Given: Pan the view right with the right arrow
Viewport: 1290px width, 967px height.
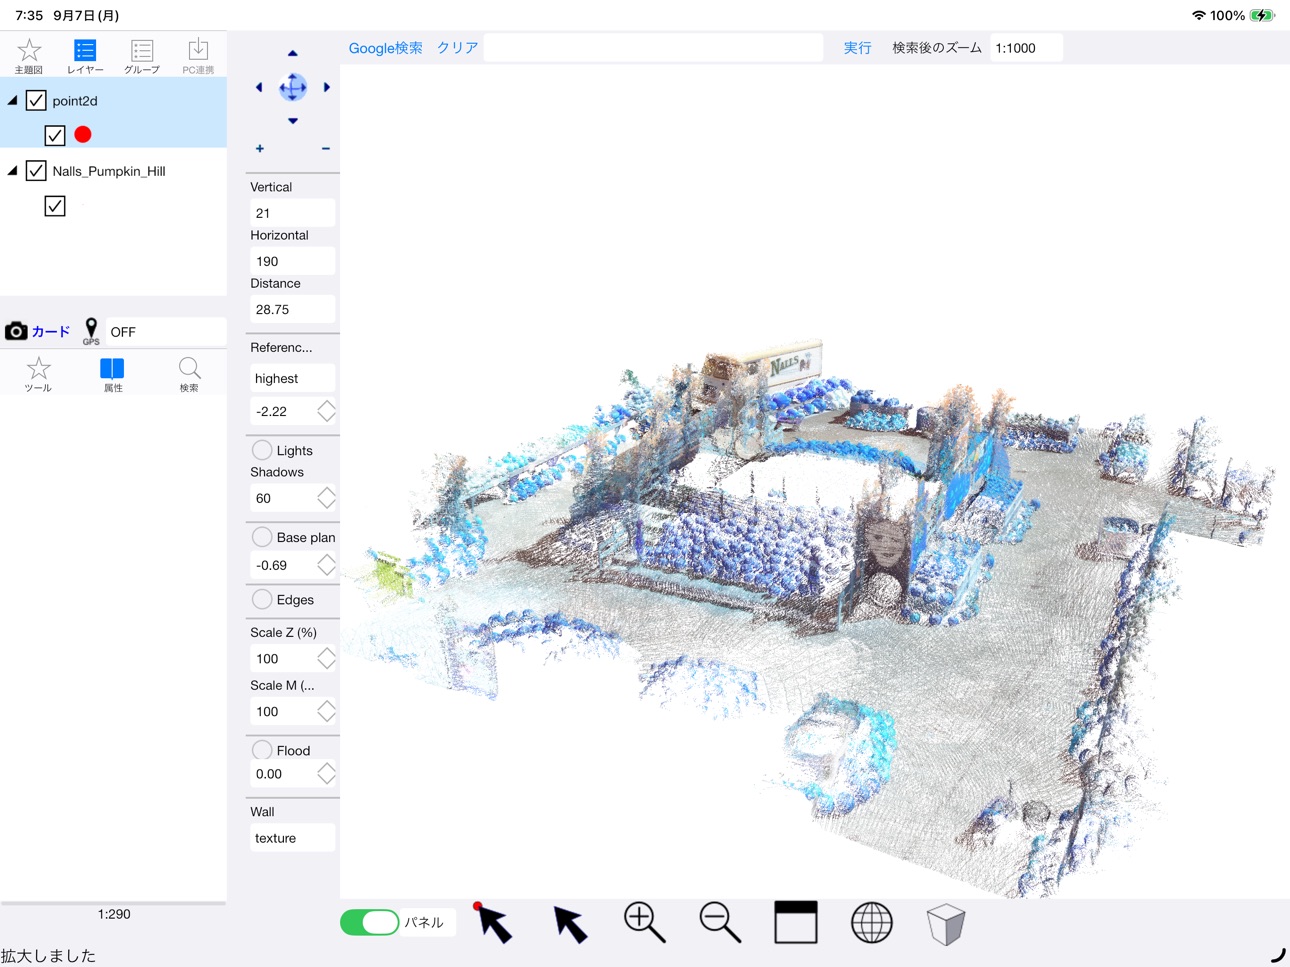Looking at the screenshot, I should [327, 87].
